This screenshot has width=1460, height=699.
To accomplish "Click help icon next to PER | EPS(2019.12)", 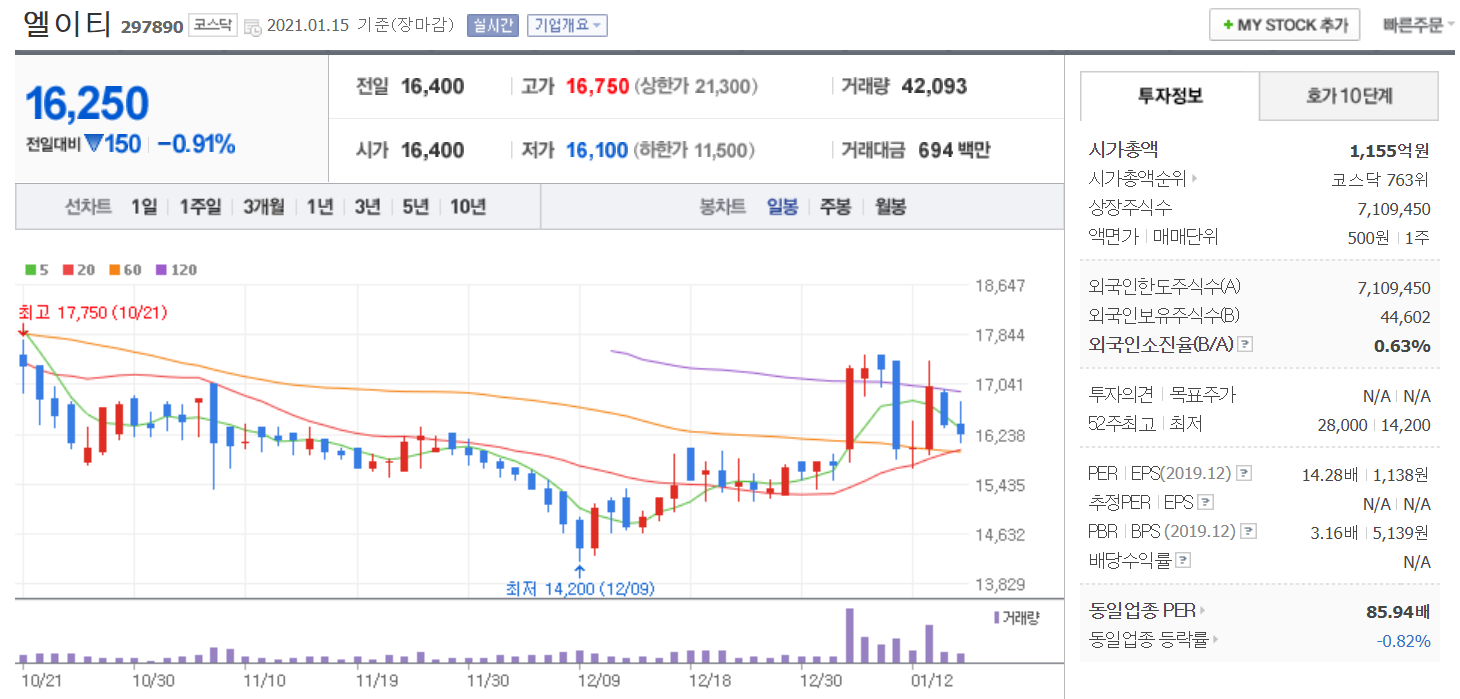I will coord(1245,473).
